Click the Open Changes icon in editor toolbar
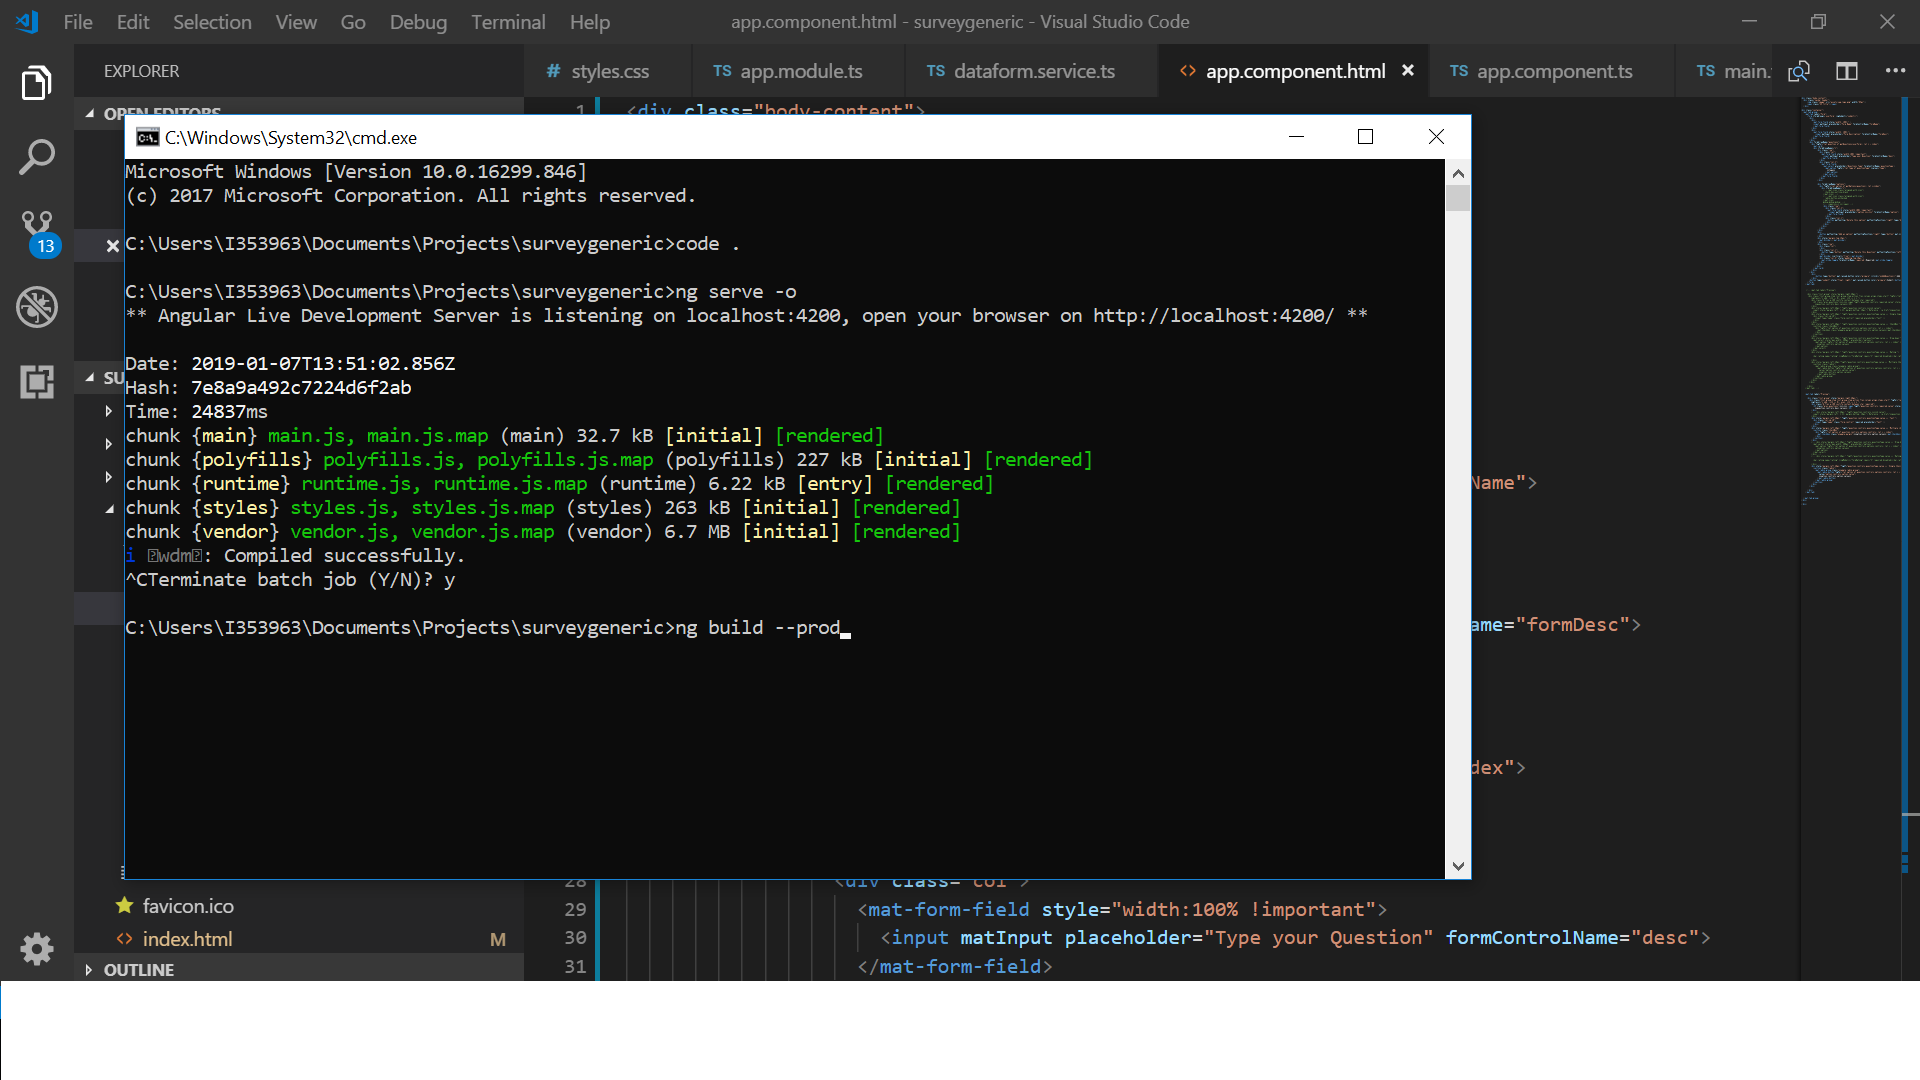This screenshot has width=1920, height=1080. tap(1799, 71)
